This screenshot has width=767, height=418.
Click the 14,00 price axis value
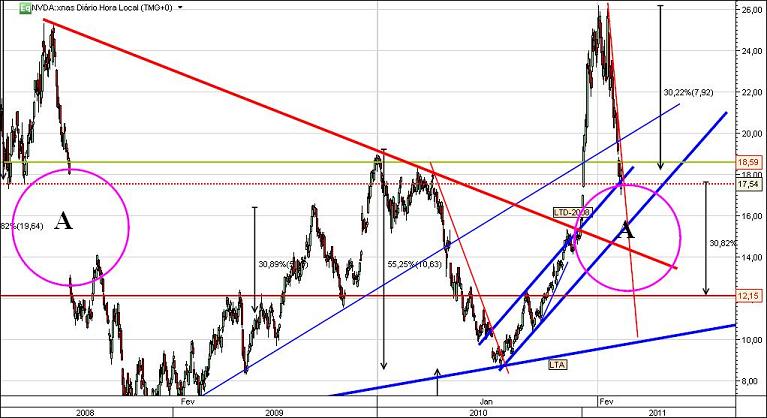pos(752,257)
